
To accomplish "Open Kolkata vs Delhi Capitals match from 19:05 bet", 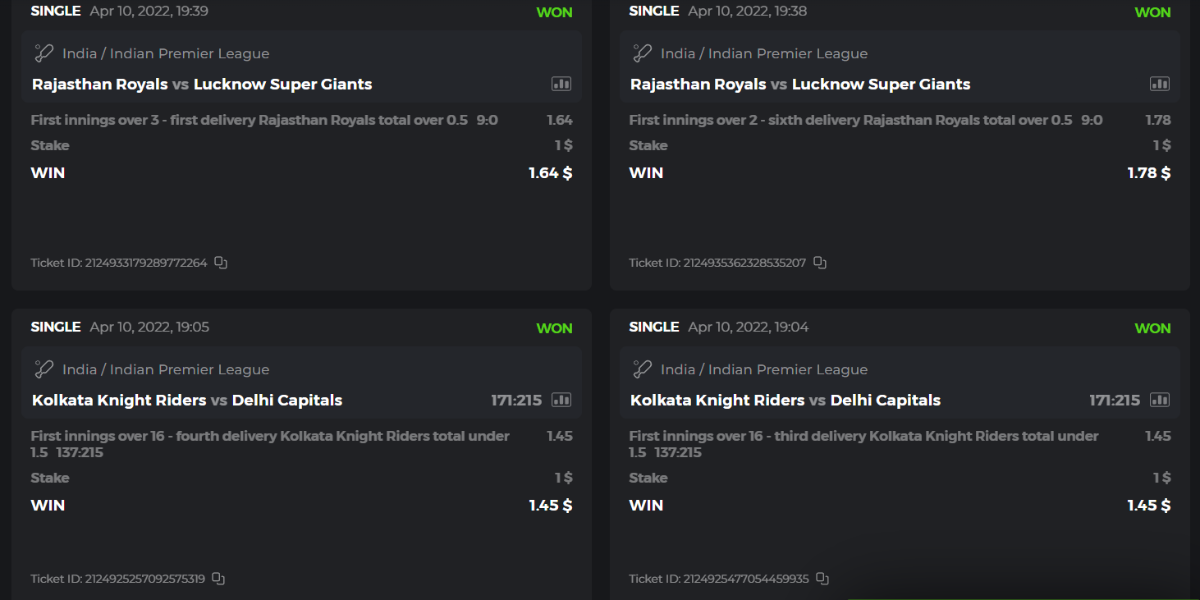I will pyautogui.click(x=187, y=400).
